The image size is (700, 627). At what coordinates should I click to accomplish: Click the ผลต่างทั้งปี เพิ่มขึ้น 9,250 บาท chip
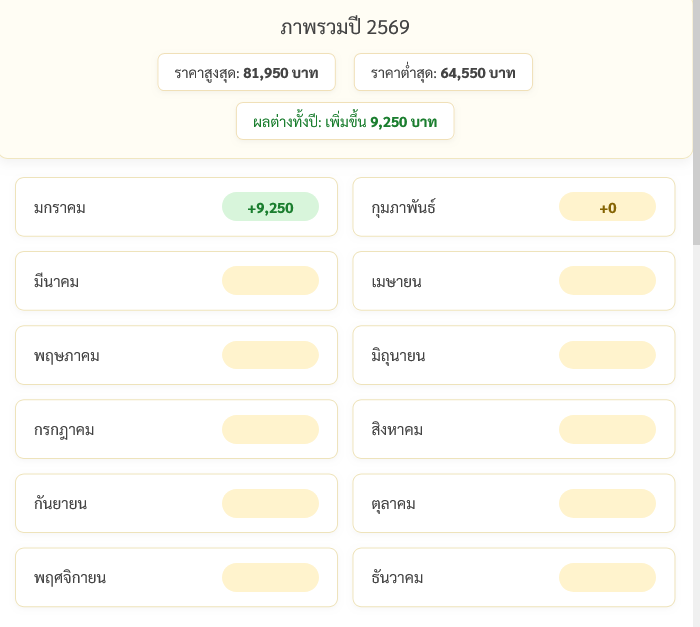click(345, 121)
